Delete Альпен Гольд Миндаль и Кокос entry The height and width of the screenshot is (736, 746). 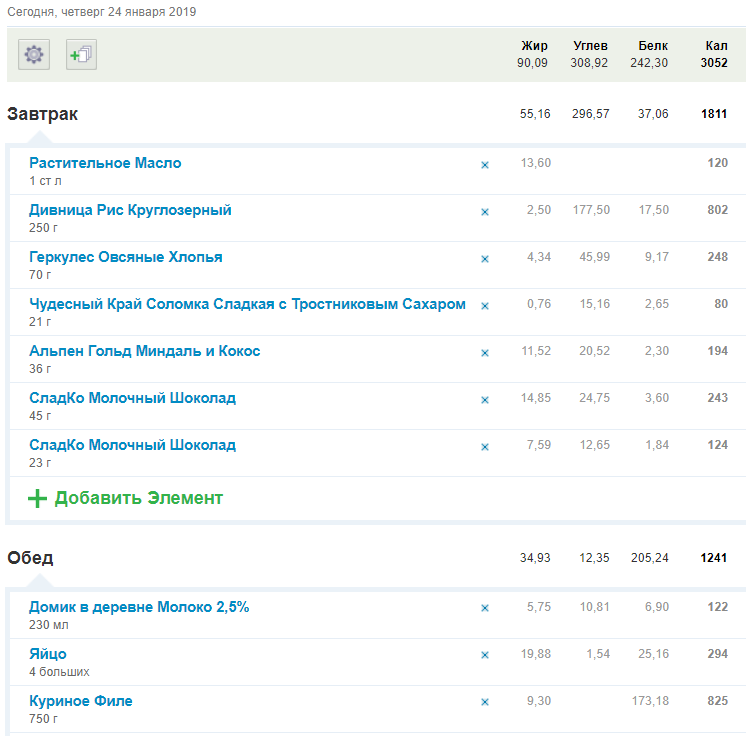click(x=485, y=353)
